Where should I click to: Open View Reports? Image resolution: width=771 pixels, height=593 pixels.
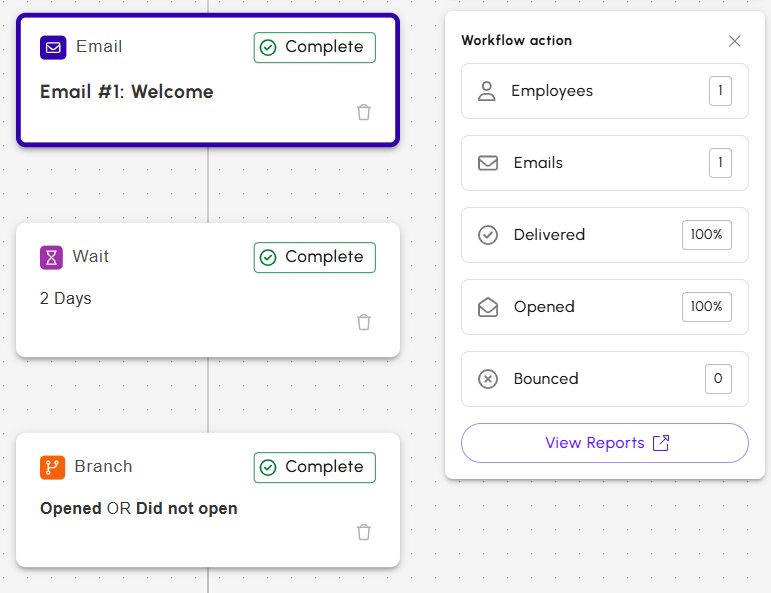click(x=605, y=443)
